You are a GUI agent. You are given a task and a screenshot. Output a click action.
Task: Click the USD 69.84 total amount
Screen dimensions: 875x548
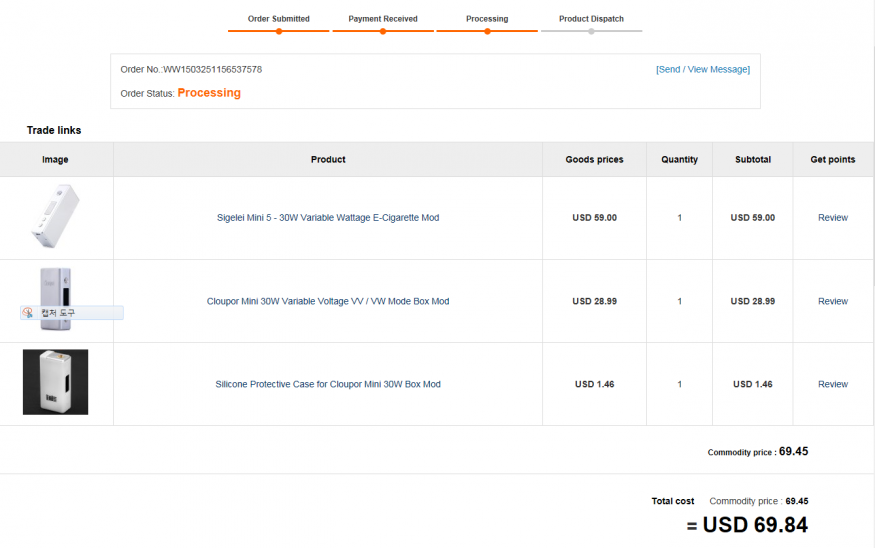(755, 525)
